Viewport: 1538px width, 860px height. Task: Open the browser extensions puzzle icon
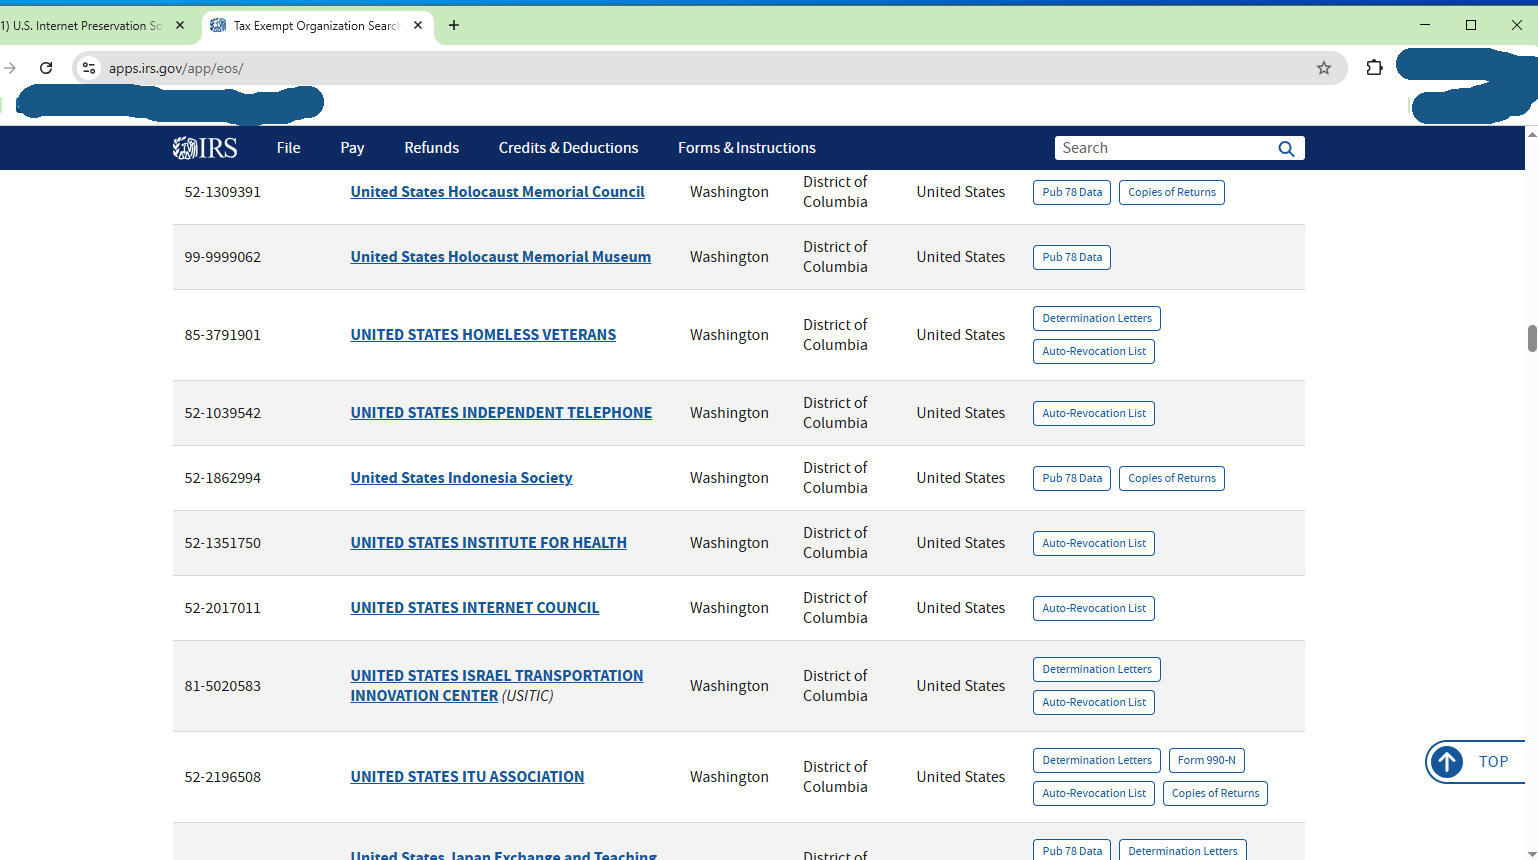tap(1374, 68)
